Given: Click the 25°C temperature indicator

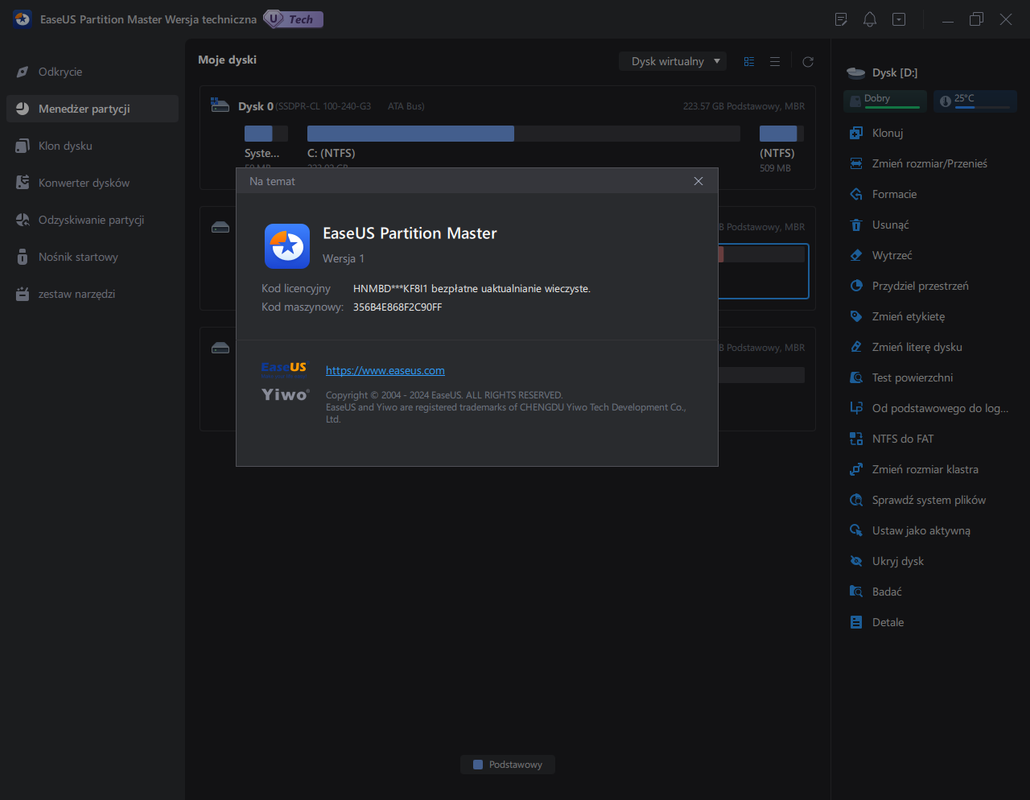Looking at the screenshot, I should click(975, 100).
